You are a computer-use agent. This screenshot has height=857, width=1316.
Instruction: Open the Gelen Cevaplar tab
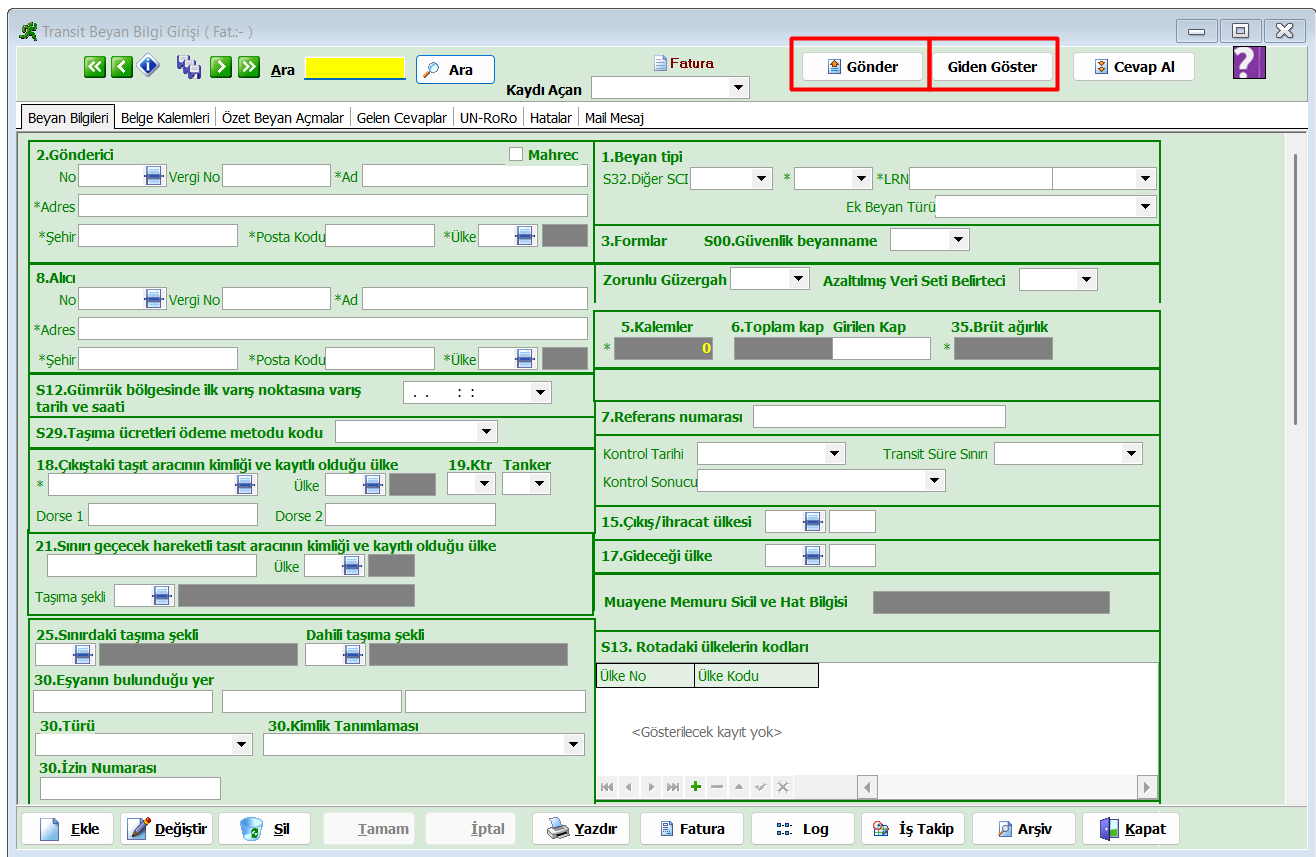(x=402, y=118)
